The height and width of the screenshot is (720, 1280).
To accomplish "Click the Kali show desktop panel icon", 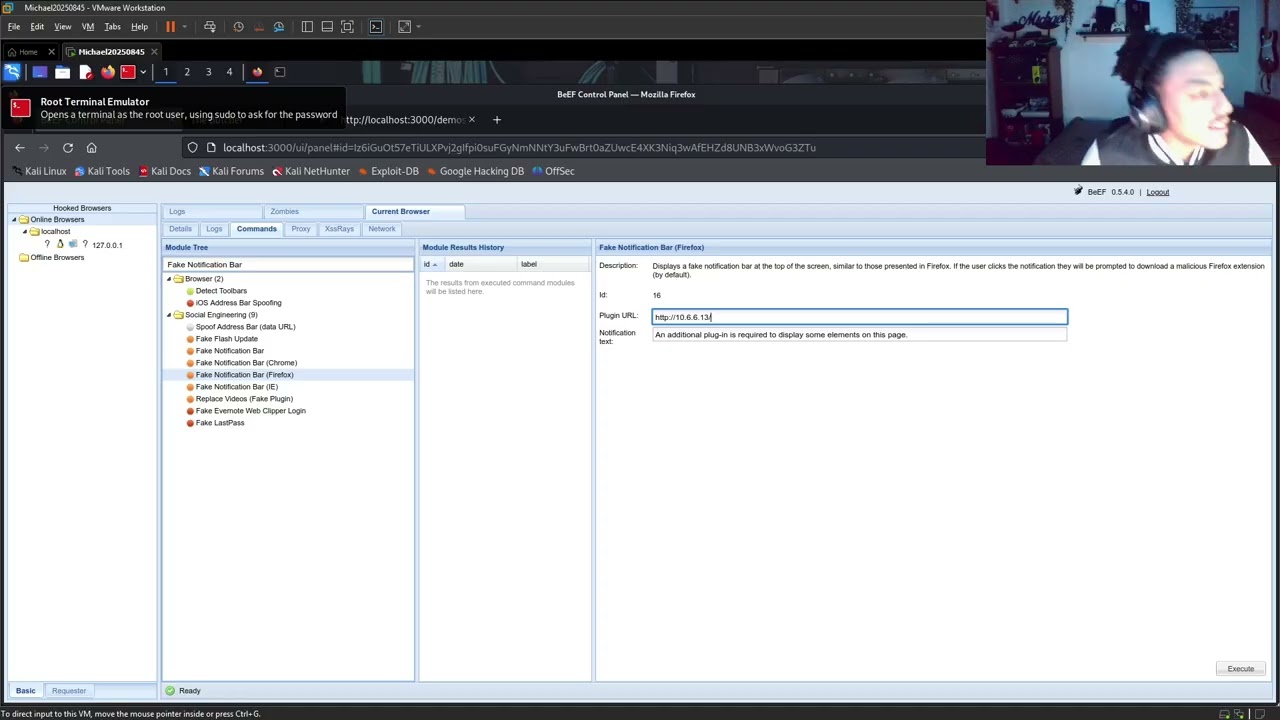I will 40,72.
